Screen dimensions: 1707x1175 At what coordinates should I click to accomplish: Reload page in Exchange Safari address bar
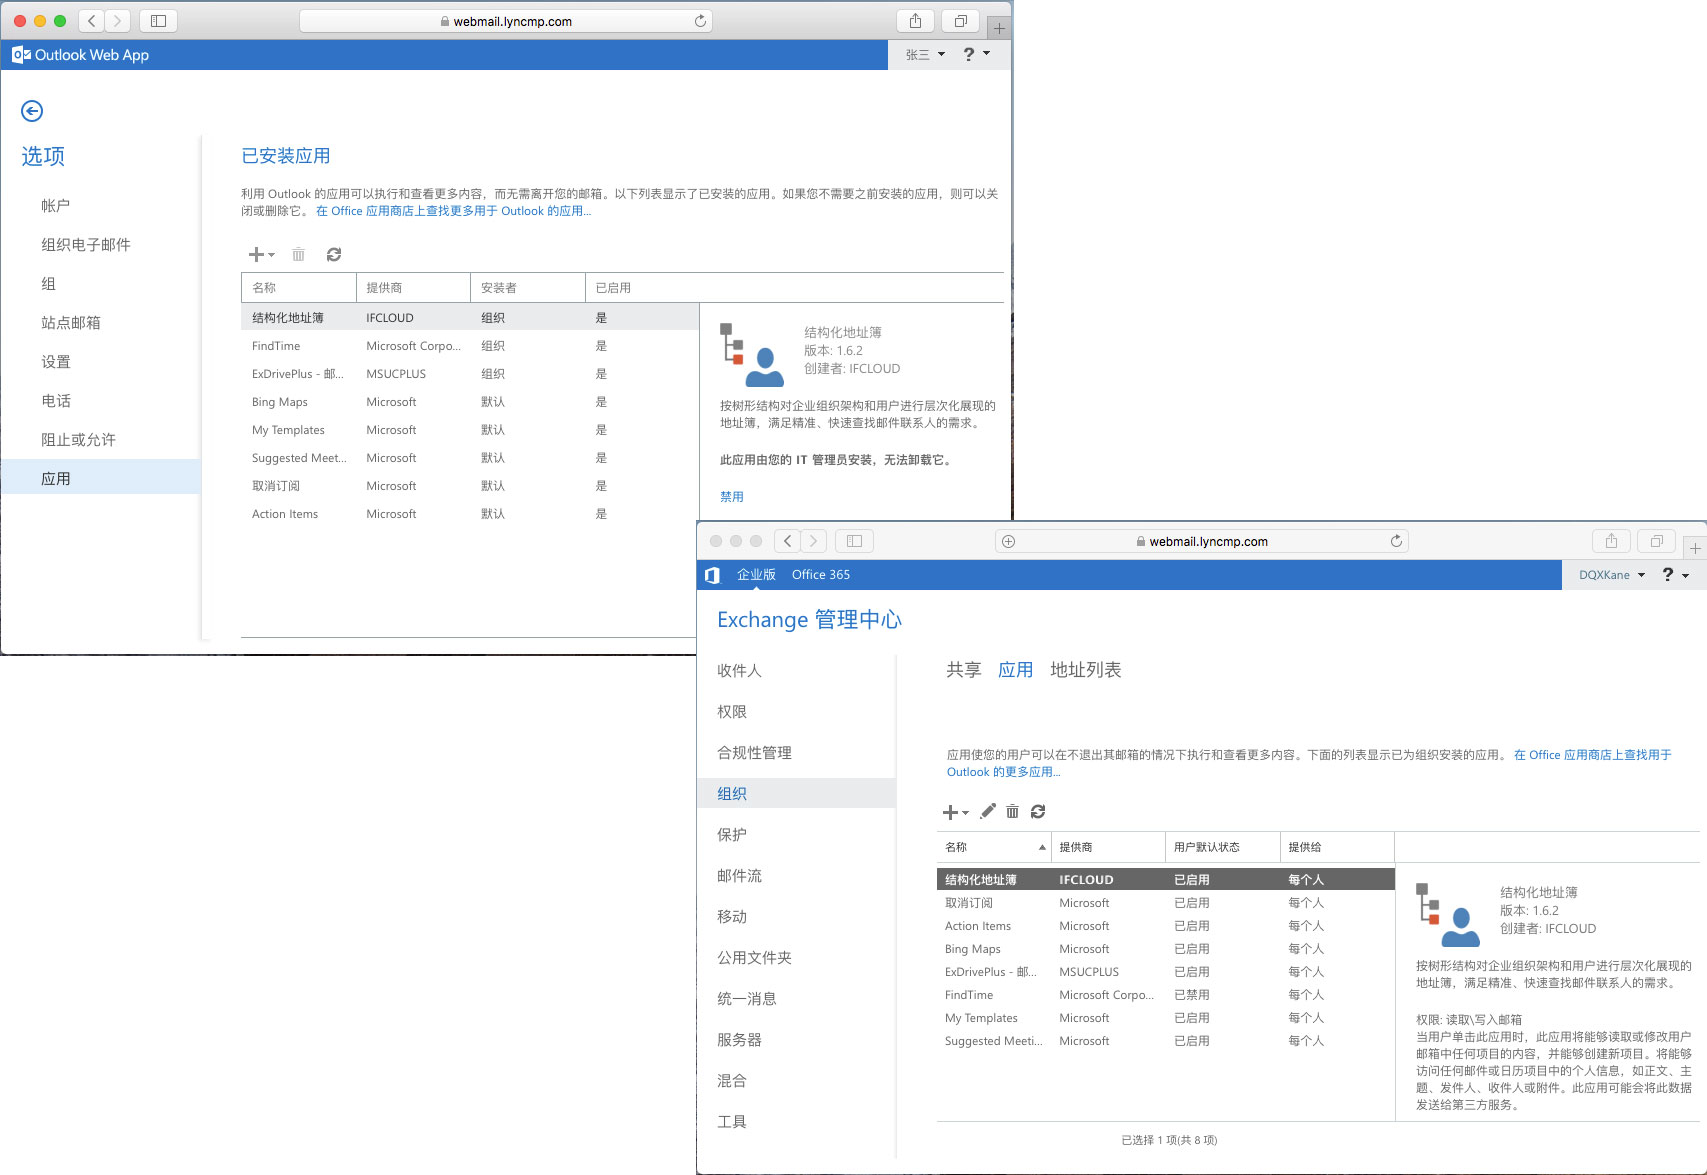pos(1396,541)
